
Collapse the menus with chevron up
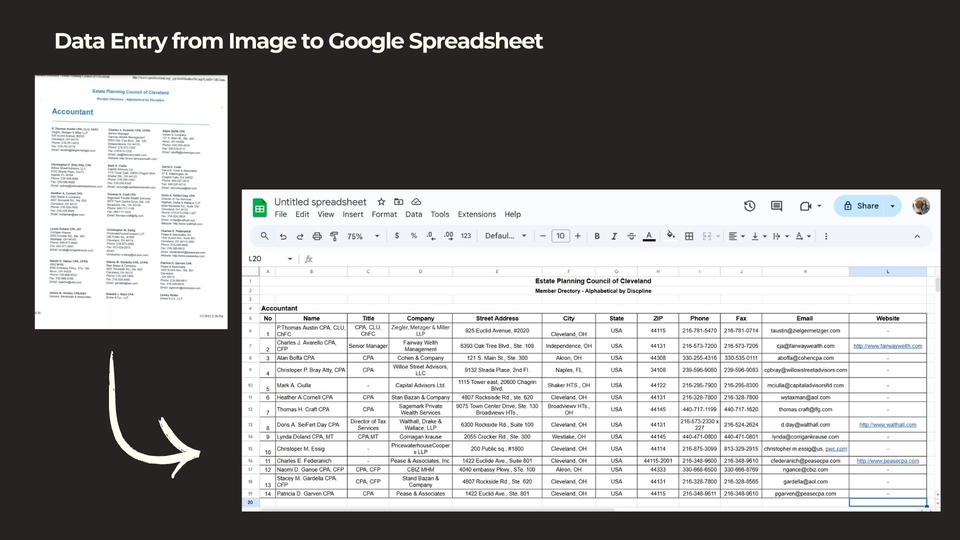(917, 236)
